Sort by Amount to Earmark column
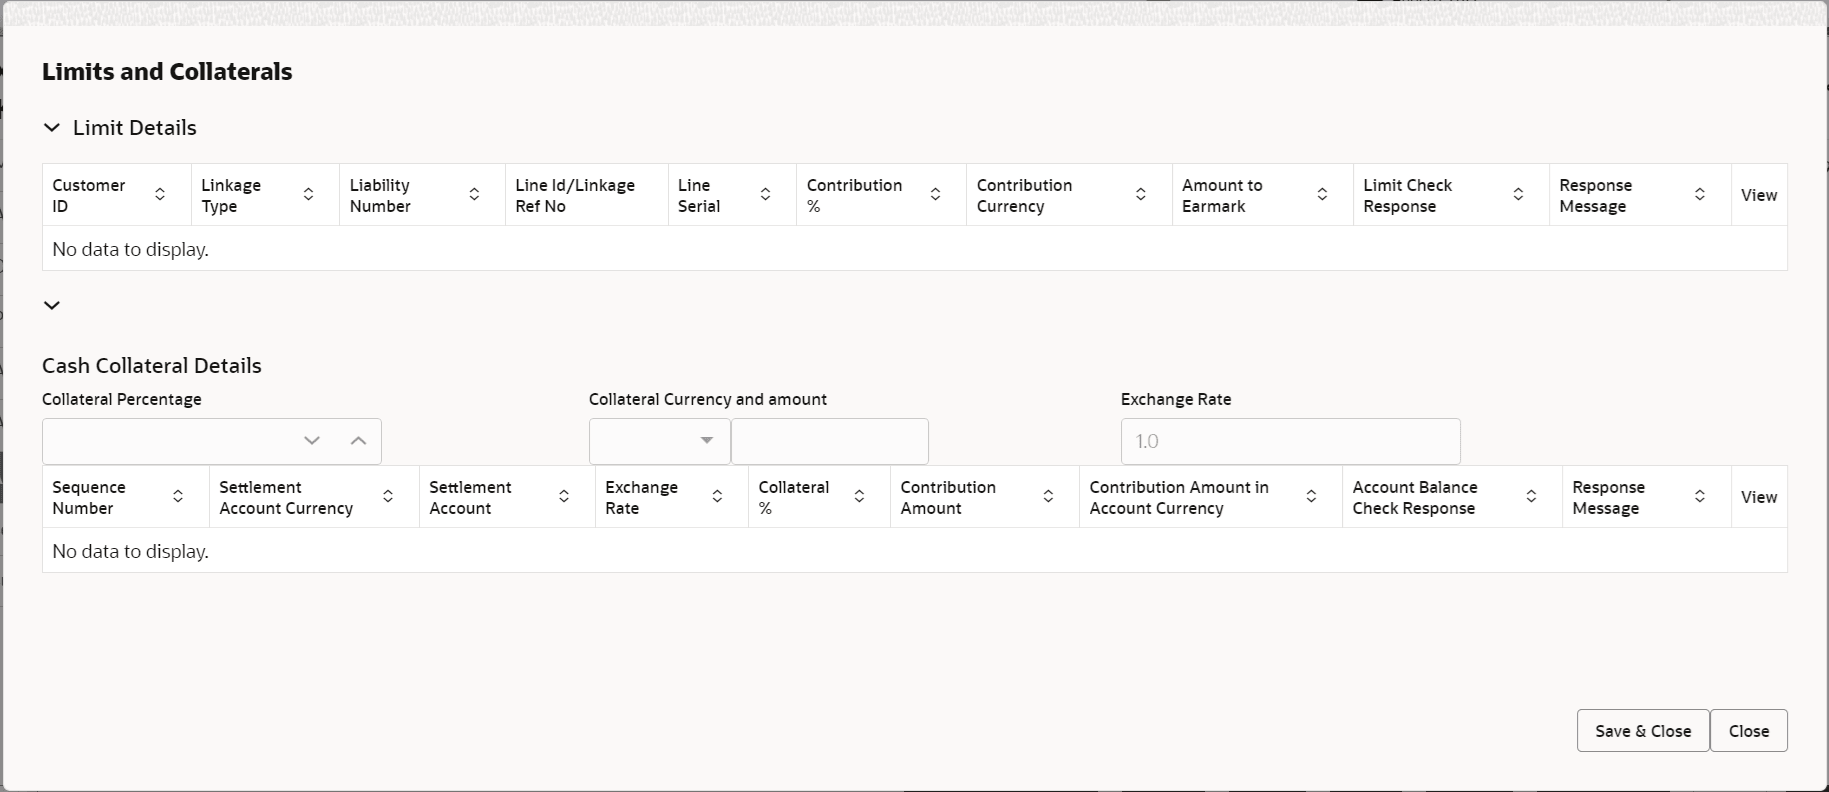Viewport: 1829px width, 792px height. tap(1322, 195)
